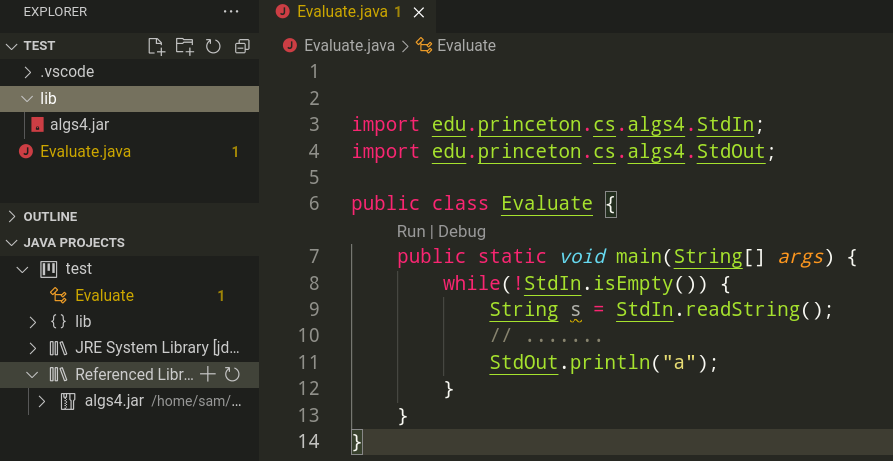Expand the OUTLINE panel
The width and height of the screenshot is (893, 461).
point(11,217)
